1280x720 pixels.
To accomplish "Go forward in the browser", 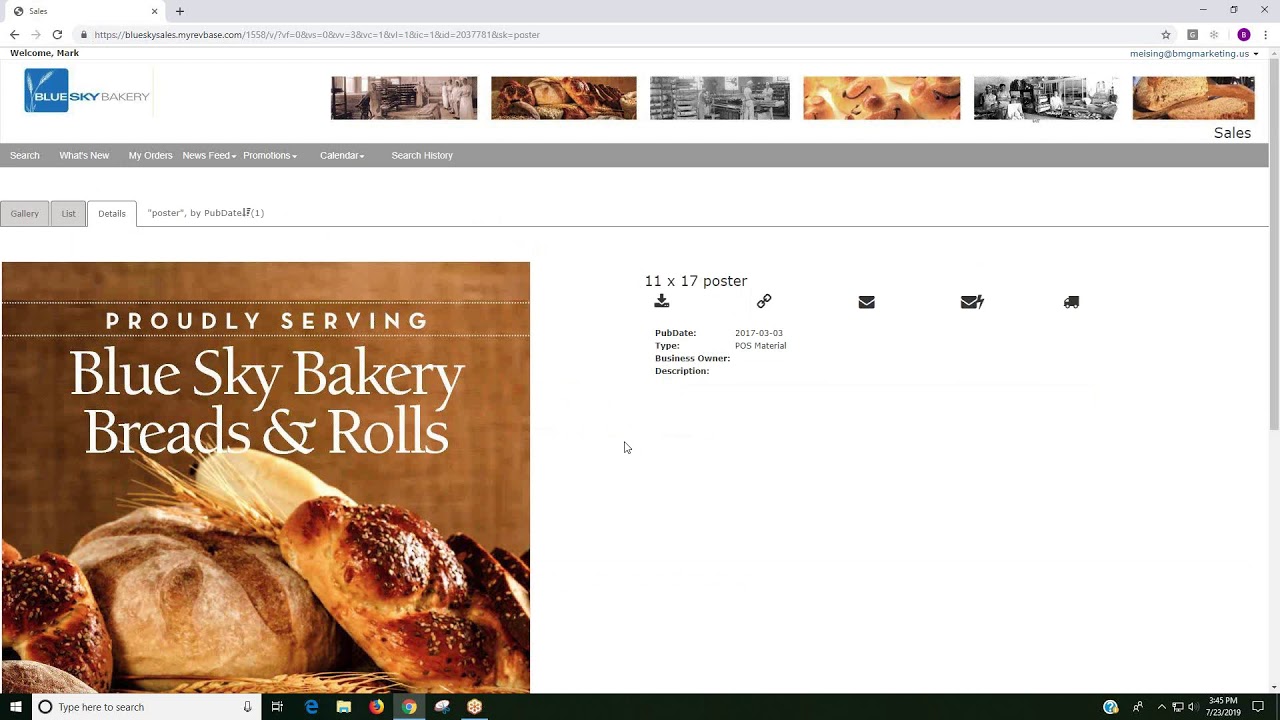I will (x=35, y=34).
